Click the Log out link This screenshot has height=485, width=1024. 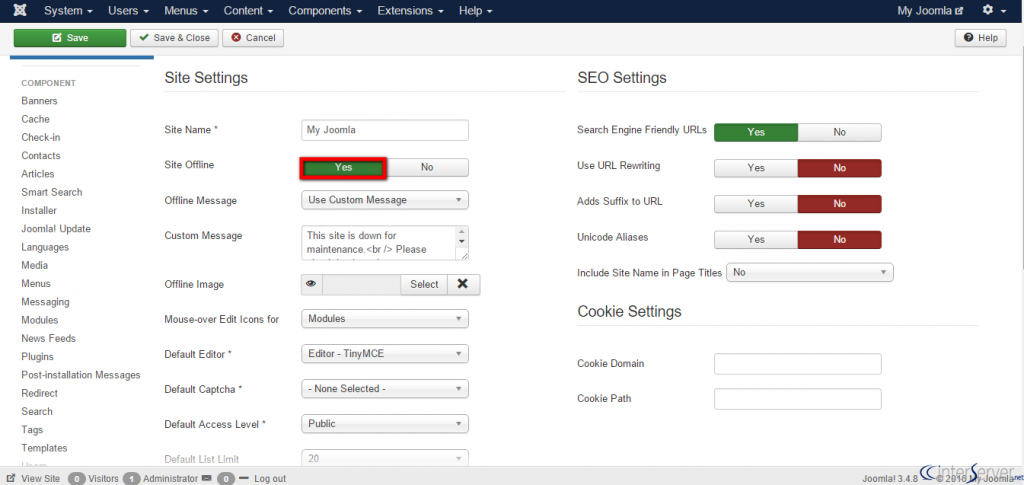click(x=270, y=478)
